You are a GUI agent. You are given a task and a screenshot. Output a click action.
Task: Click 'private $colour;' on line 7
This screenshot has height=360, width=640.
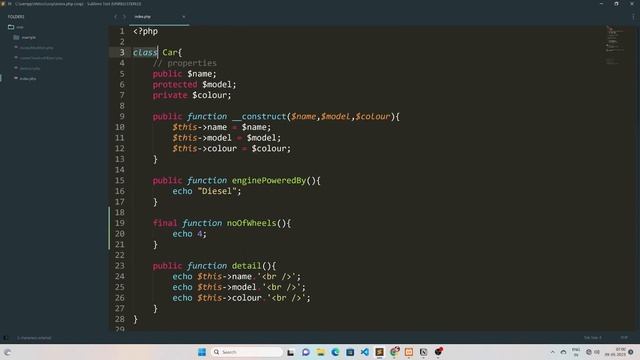192,95
